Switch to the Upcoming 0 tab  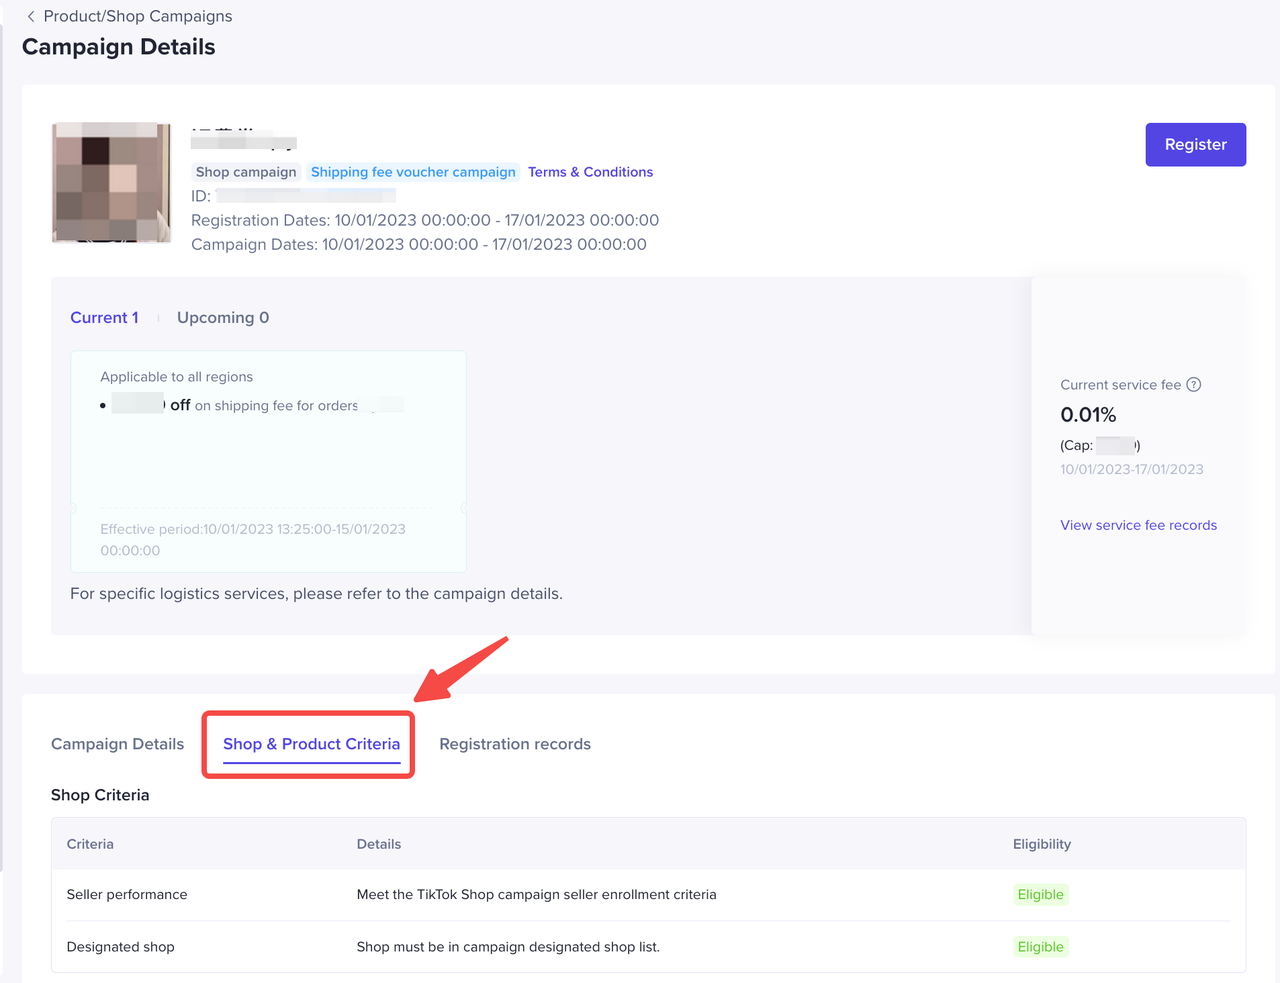(223, 318)
